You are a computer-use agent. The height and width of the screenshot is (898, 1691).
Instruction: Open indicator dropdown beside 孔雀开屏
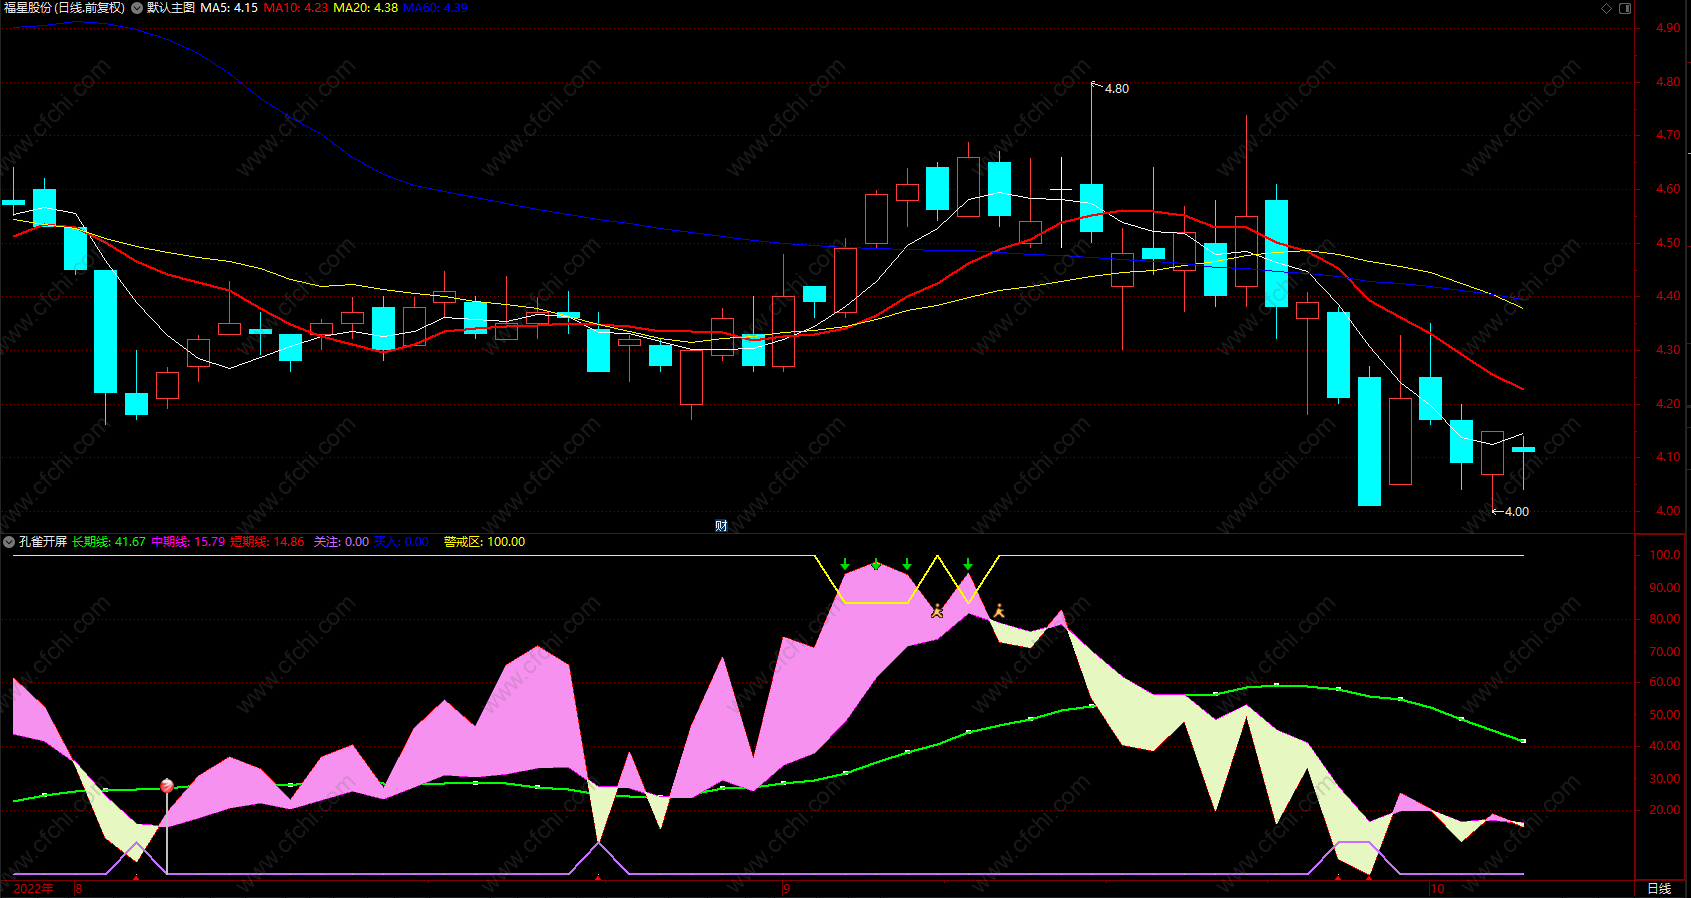(x=9, y=542)
